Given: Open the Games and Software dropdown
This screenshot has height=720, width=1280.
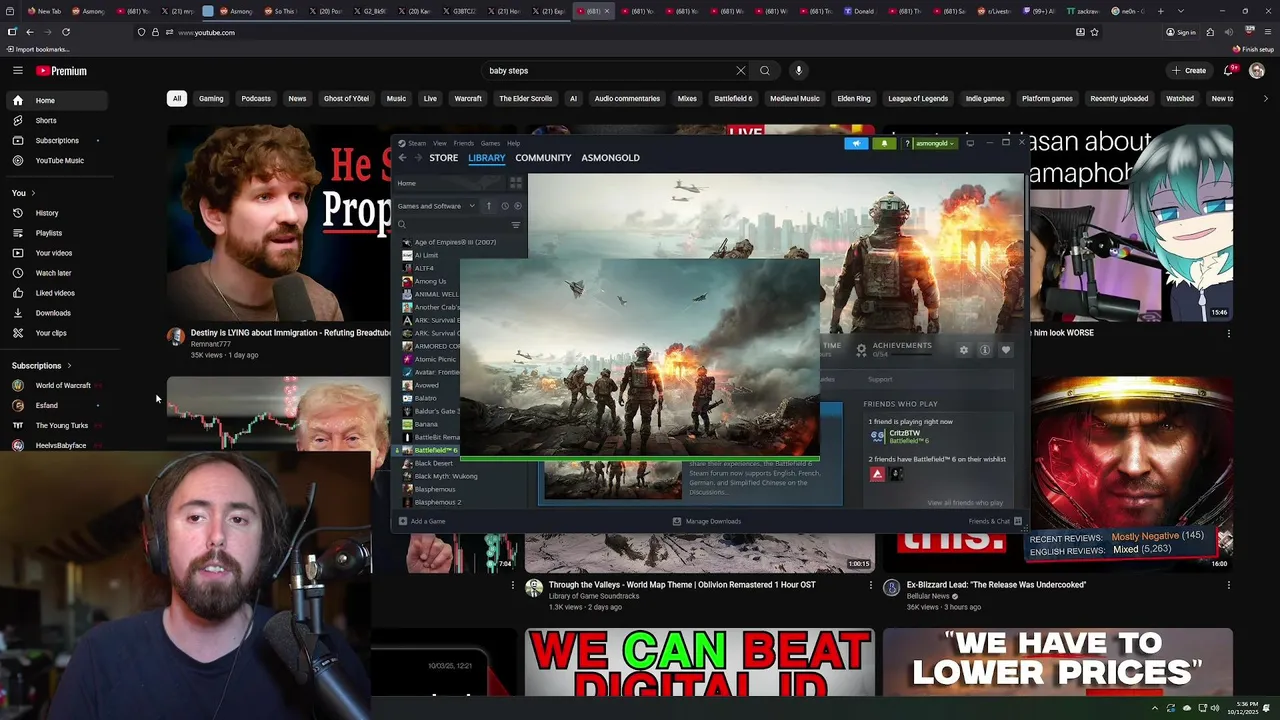Looking at the screenshot, I should (436, 206).
